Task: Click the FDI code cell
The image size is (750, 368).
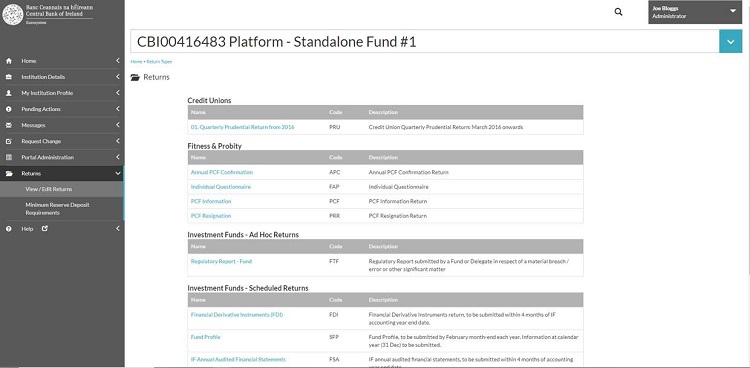Action: point(334,315)
